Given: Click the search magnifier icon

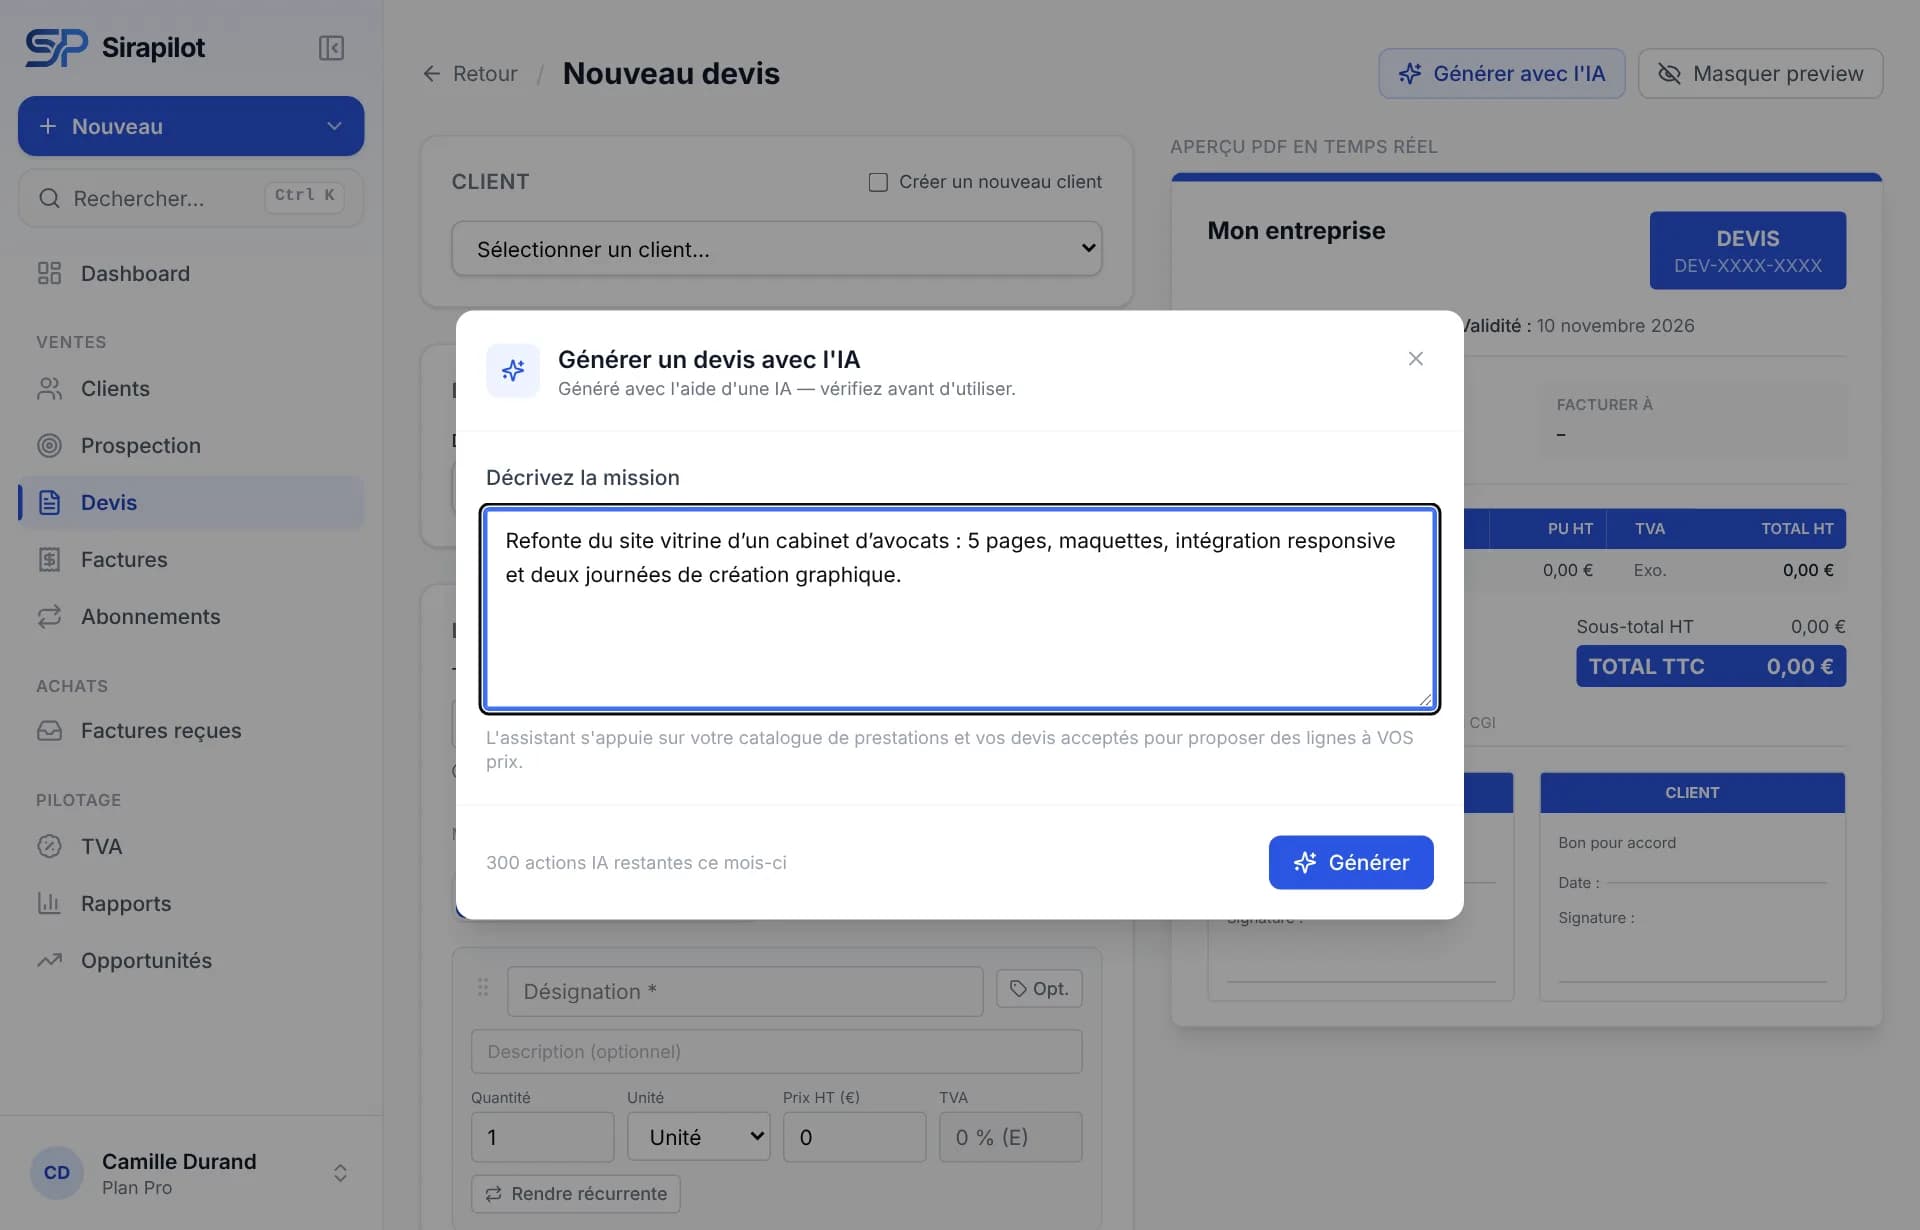Looking at the screenshot, I should coord(49,198).
